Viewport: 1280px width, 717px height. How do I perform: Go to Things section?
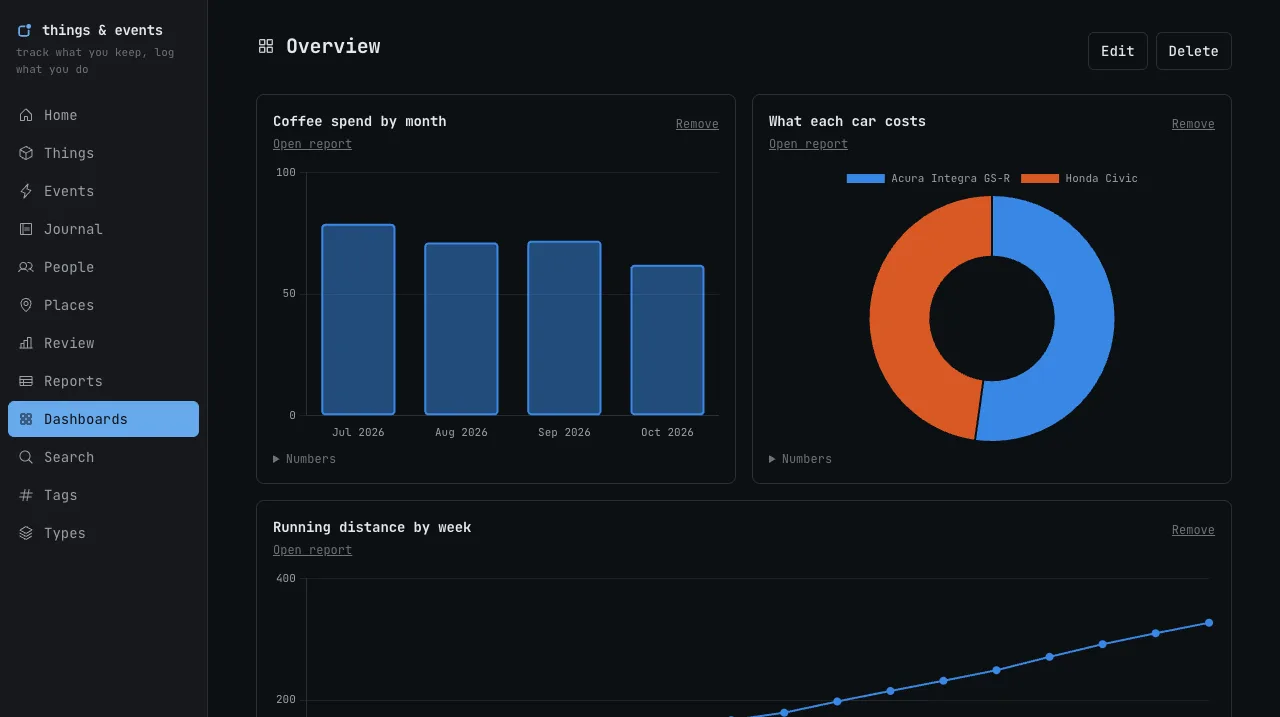point(103,153)
